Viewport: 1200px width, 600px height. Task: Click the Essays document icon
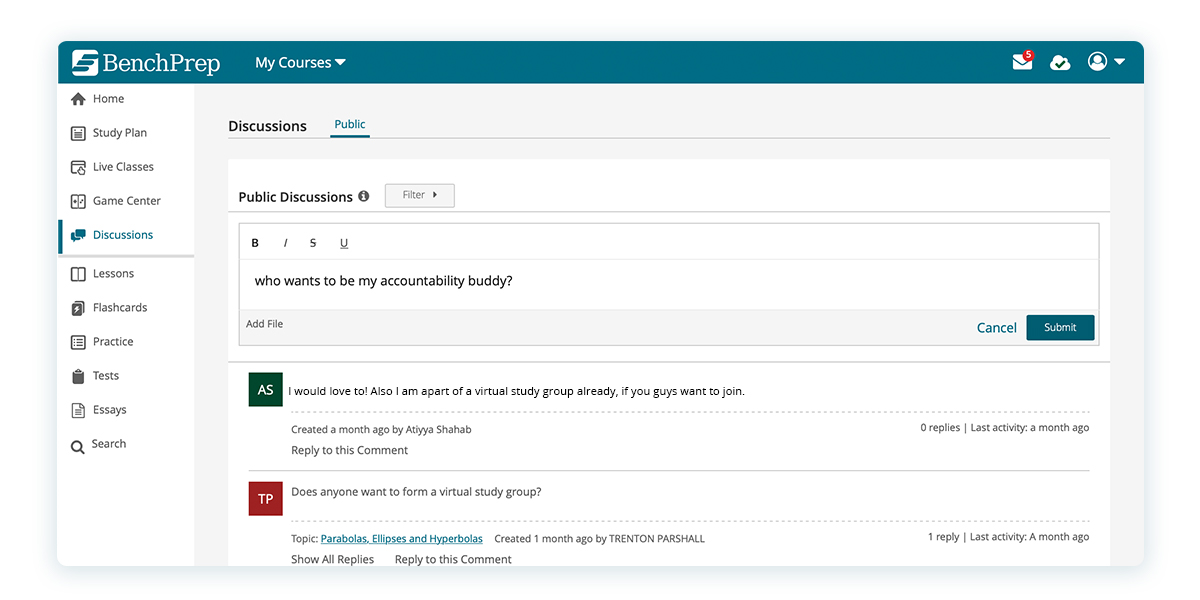[78, 410]
